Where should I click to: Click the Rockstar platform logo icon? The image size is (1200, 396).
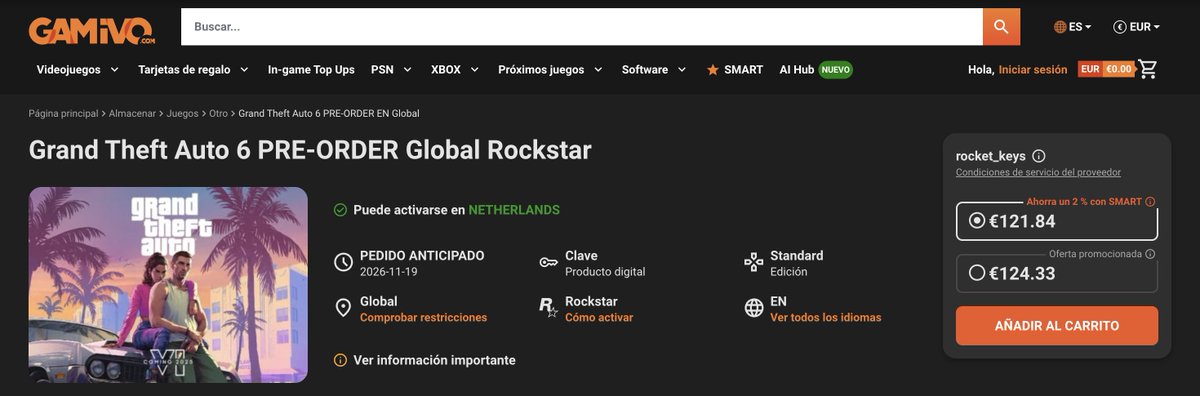pos(548,308)
